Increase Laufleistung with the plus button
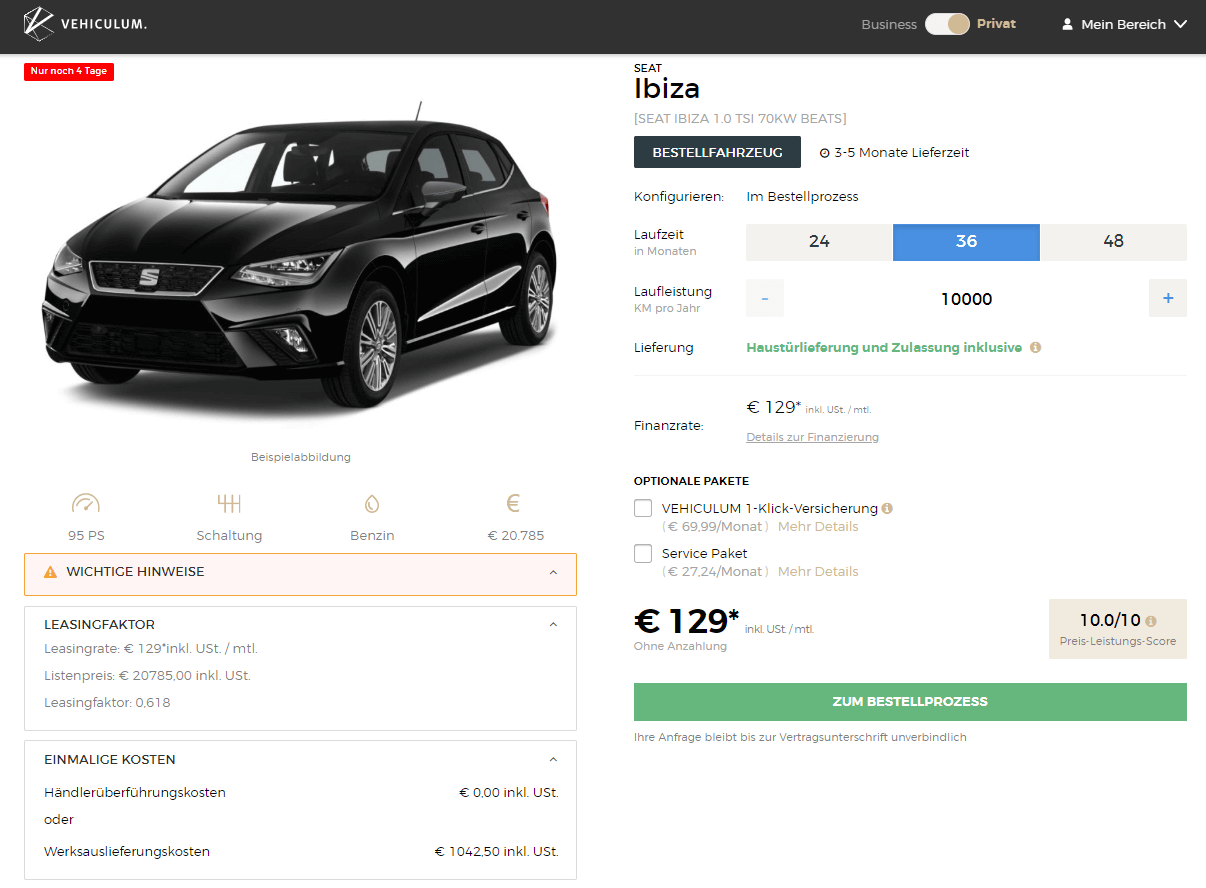 click(x=1168, y=298)
